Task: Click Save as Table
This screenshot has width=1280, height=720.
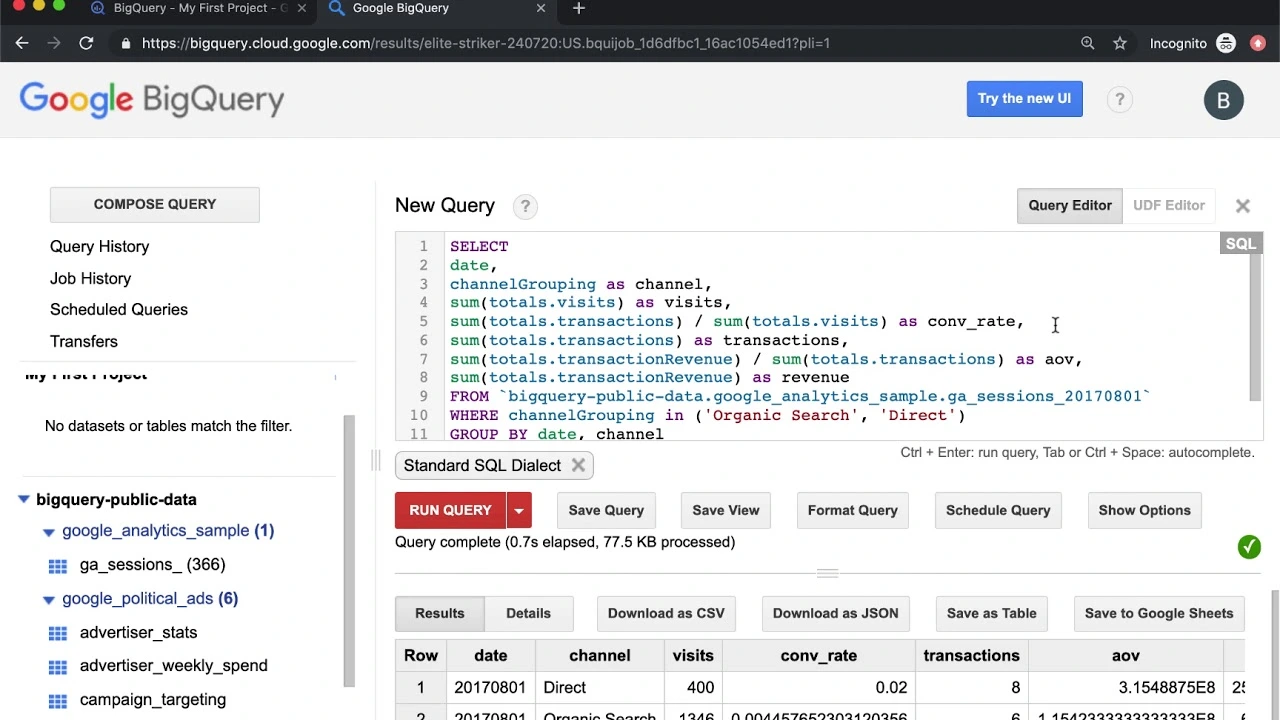Action: click(x=992, y=613)
